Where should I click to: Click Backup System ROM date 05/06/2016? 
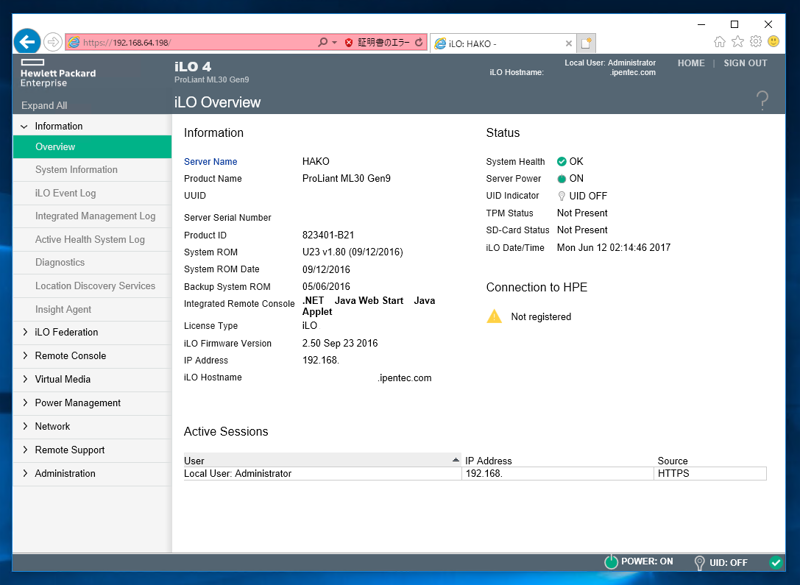[326, 287]
